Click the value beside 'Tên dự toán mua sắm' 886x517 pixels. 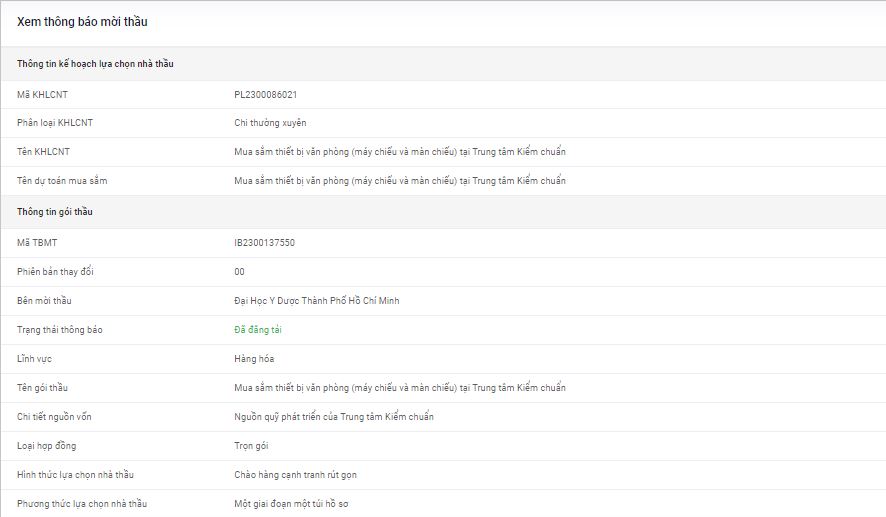point(400,181)
